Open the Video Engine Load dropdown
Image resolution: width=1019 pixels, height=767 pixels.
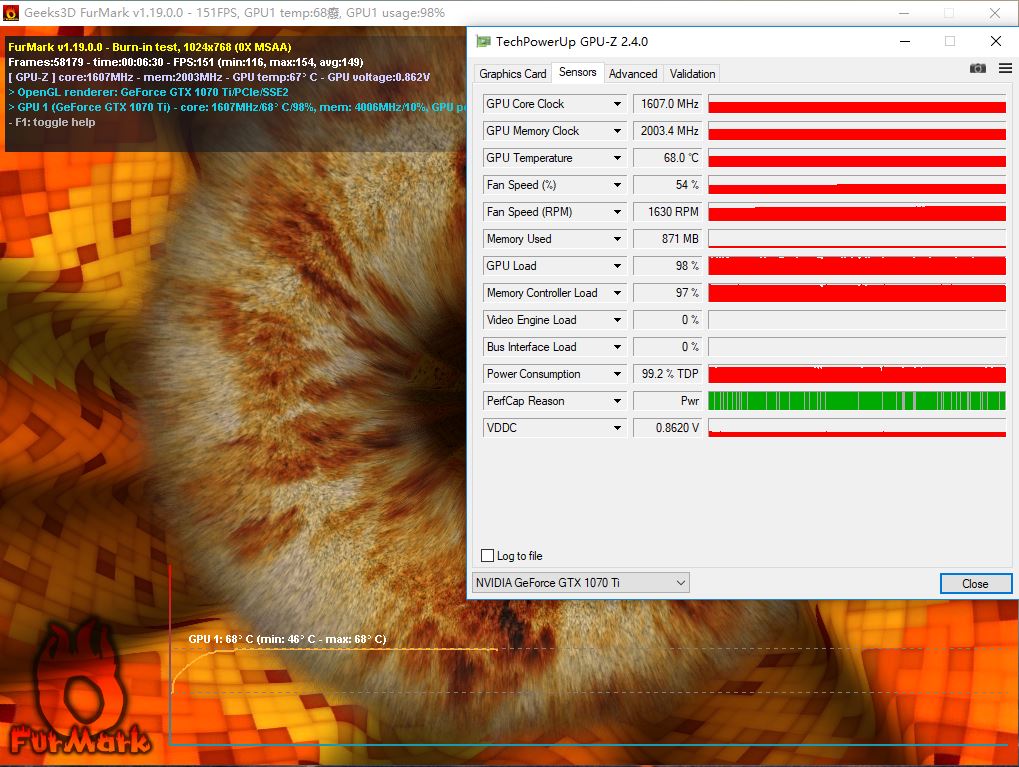pyautogui.click(x=617, y=320)
